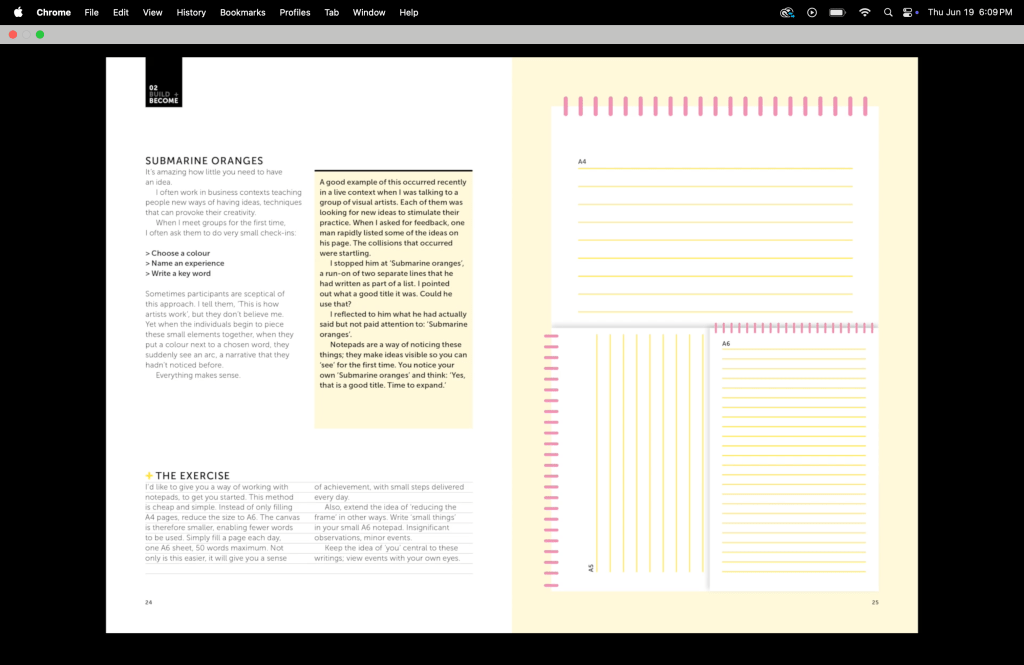Open the Chrome app menu

tap(53, 12)
